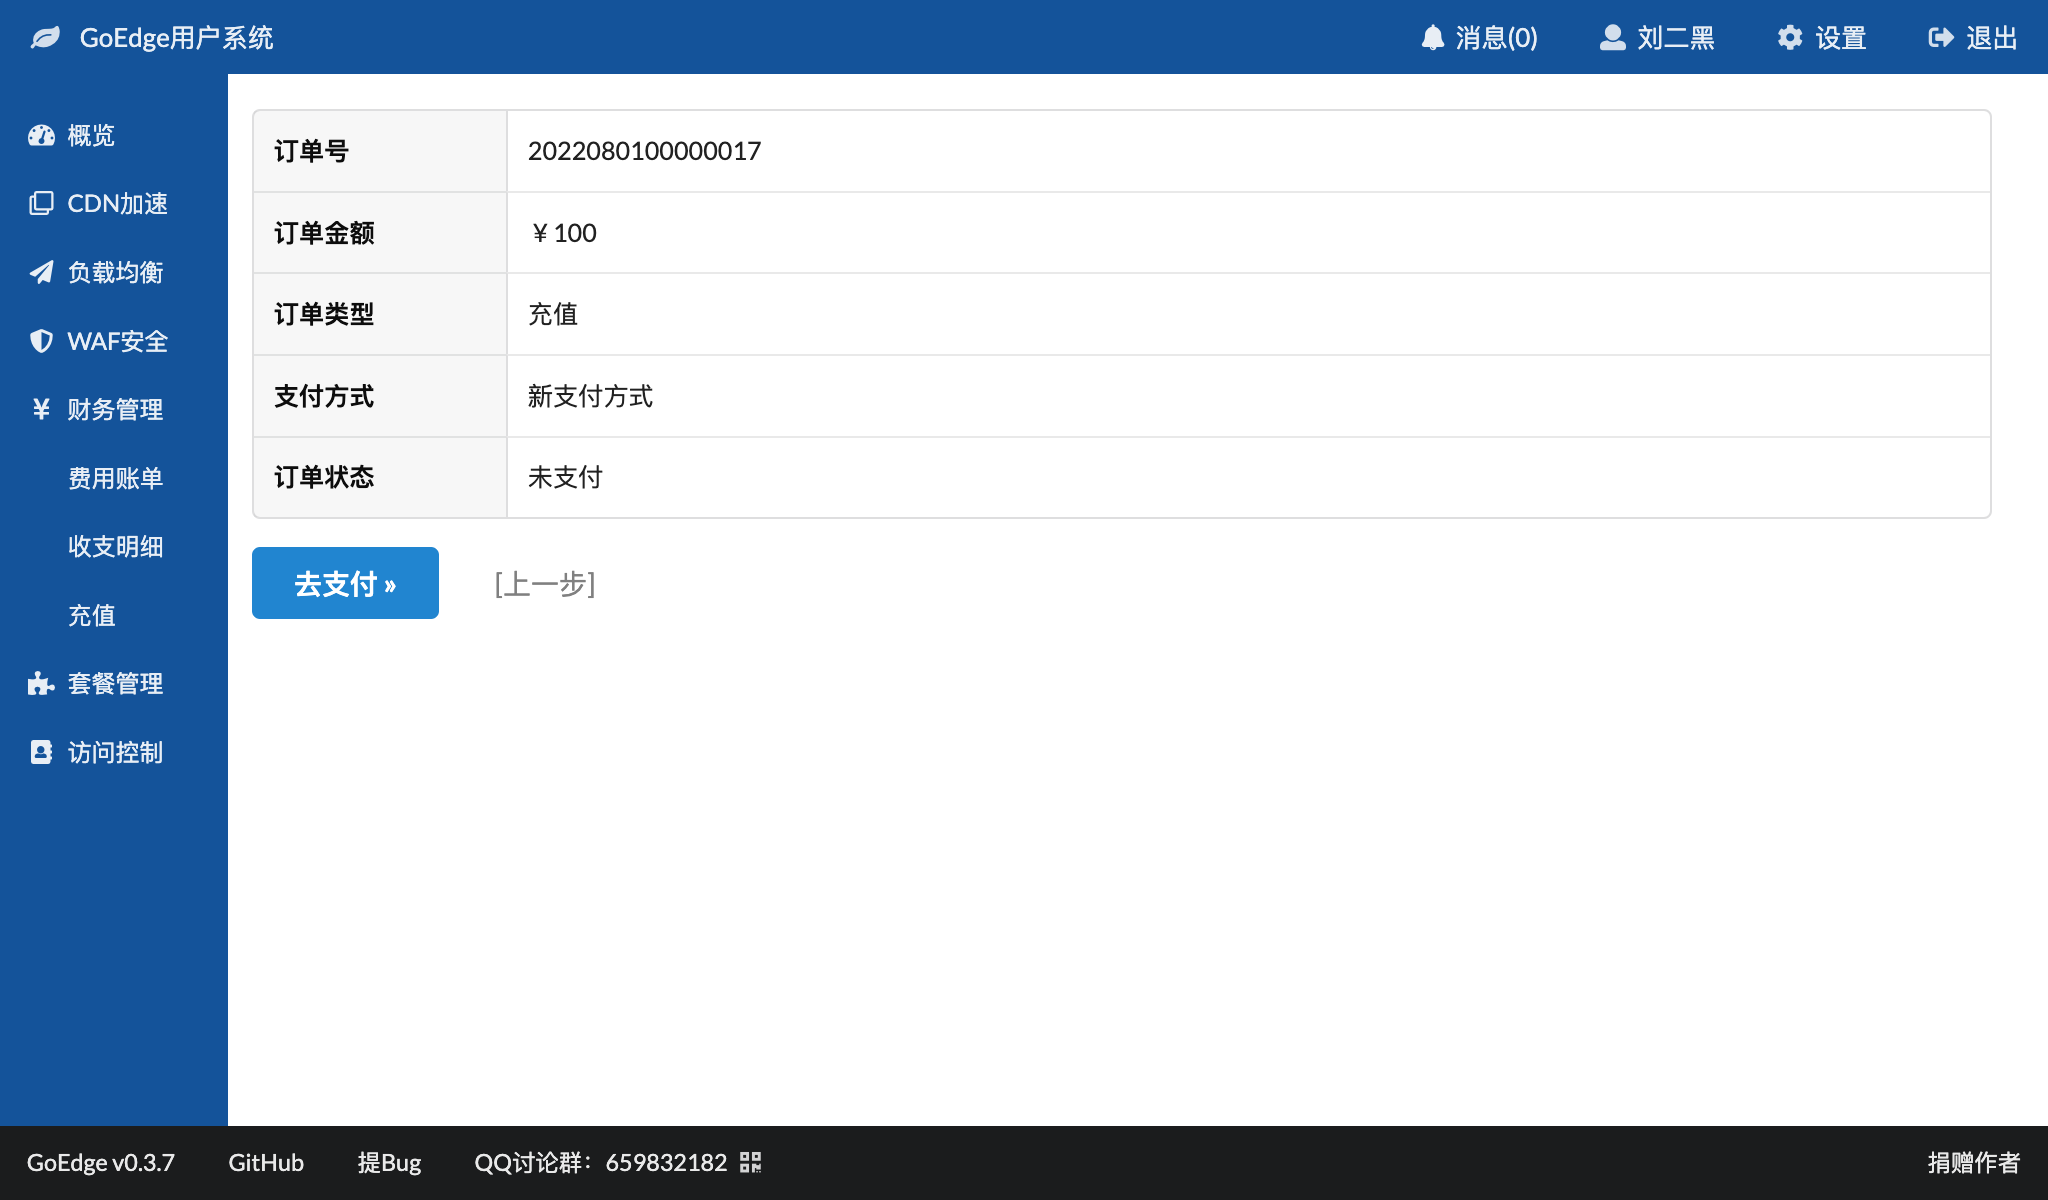Open the GitHub footer link
Viewport: 2048px width, 1200px height.
pos(266,1162)
